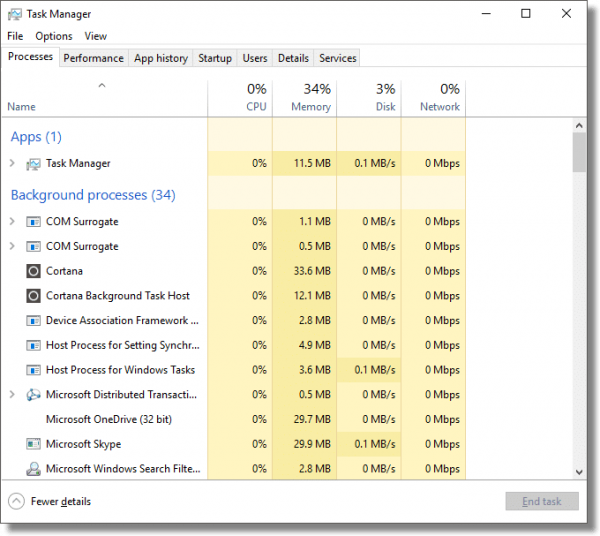Click the Task Manager app row icon
The image size is (600, 536).
click(x=33, y=164)
